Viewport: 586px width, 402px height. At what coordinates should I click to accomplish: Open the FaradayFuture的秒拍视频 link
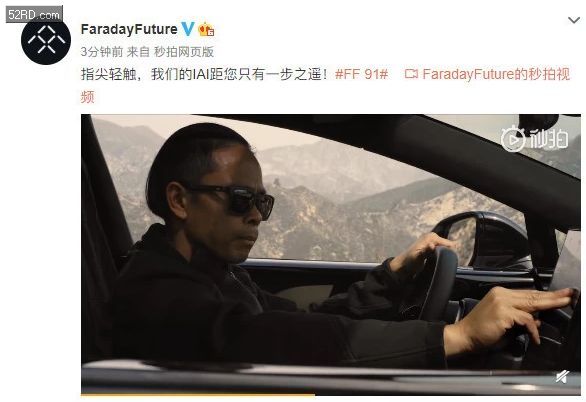[x=496, y=74]
